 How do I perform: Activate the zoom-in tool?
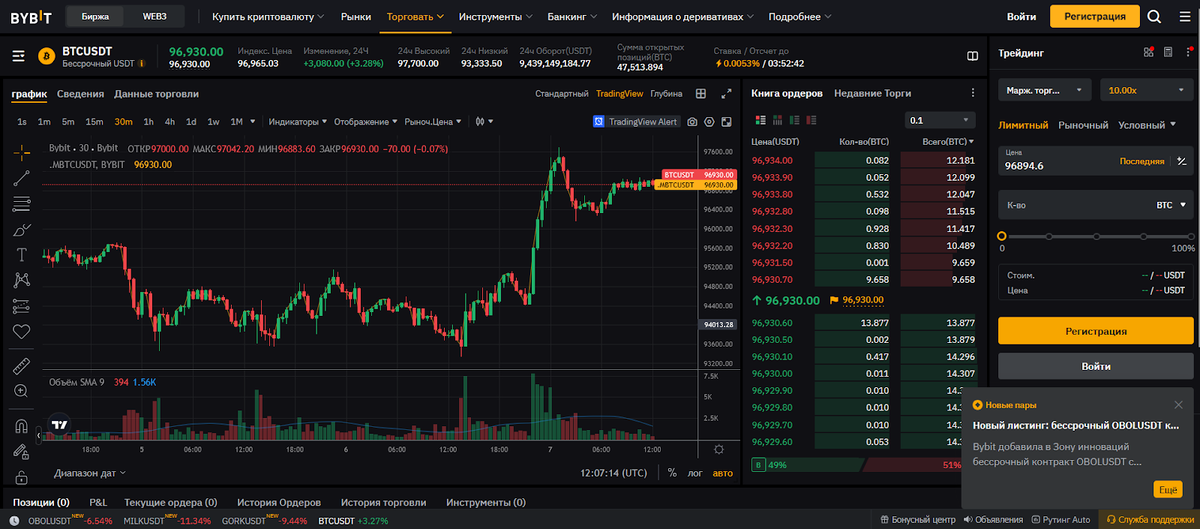(22, 390)
